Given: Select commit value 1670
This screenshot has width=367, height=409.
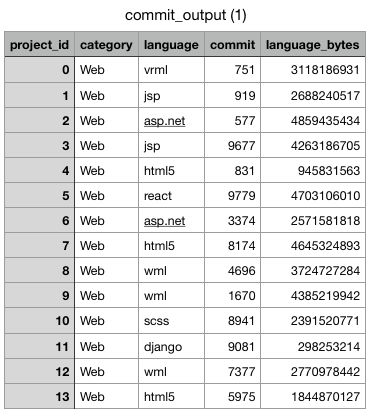Looking at the screenshot, I should [x=232, y=295].
